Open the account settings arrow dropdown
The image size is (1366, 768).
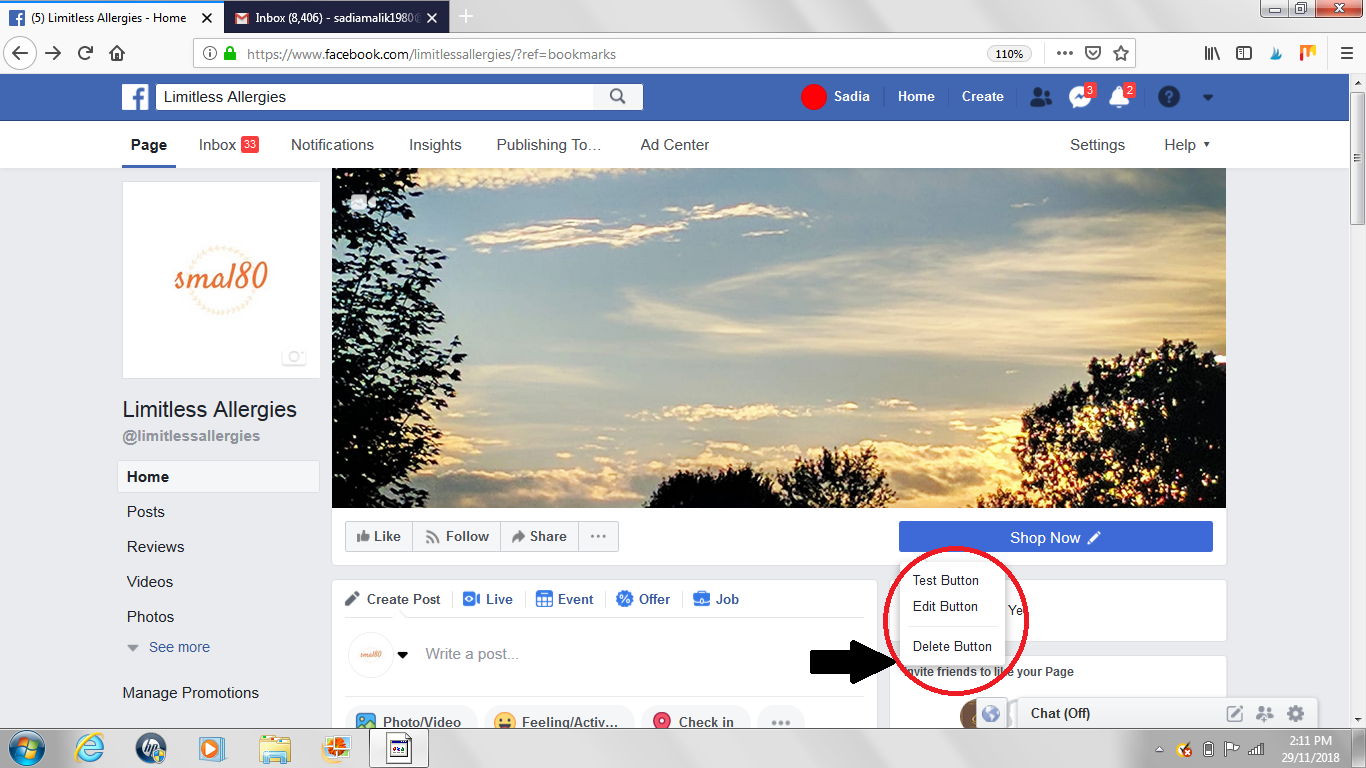click(1207, 96)
